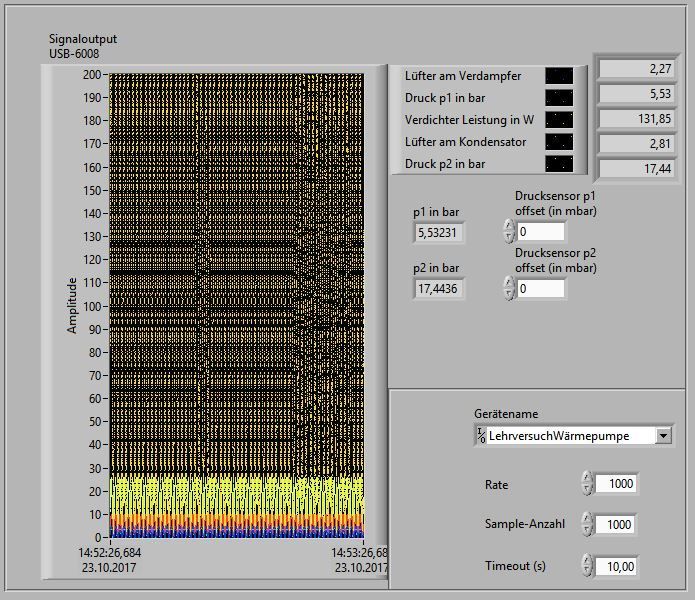The height and width of the screenshot is (600, 695).
Task: Click the I/O icon in the Gerätename field
Action: (x=481, y=436)
